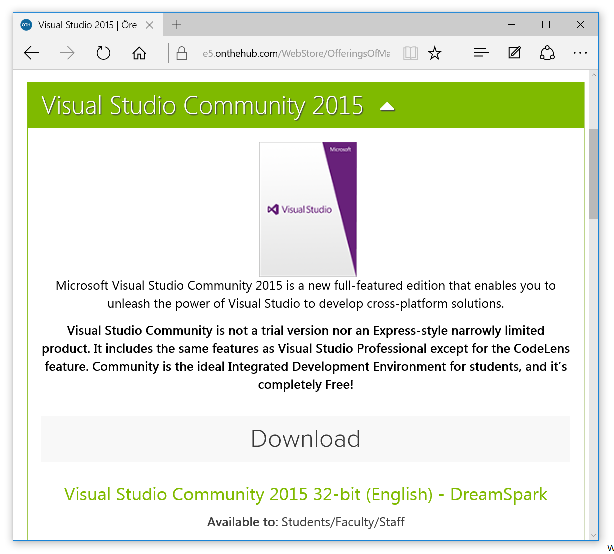Image resolution: width=614 pixels, height=554 pixels.
Task: Close the Visual Studio 2015 tab
Action: coord(149,25)
